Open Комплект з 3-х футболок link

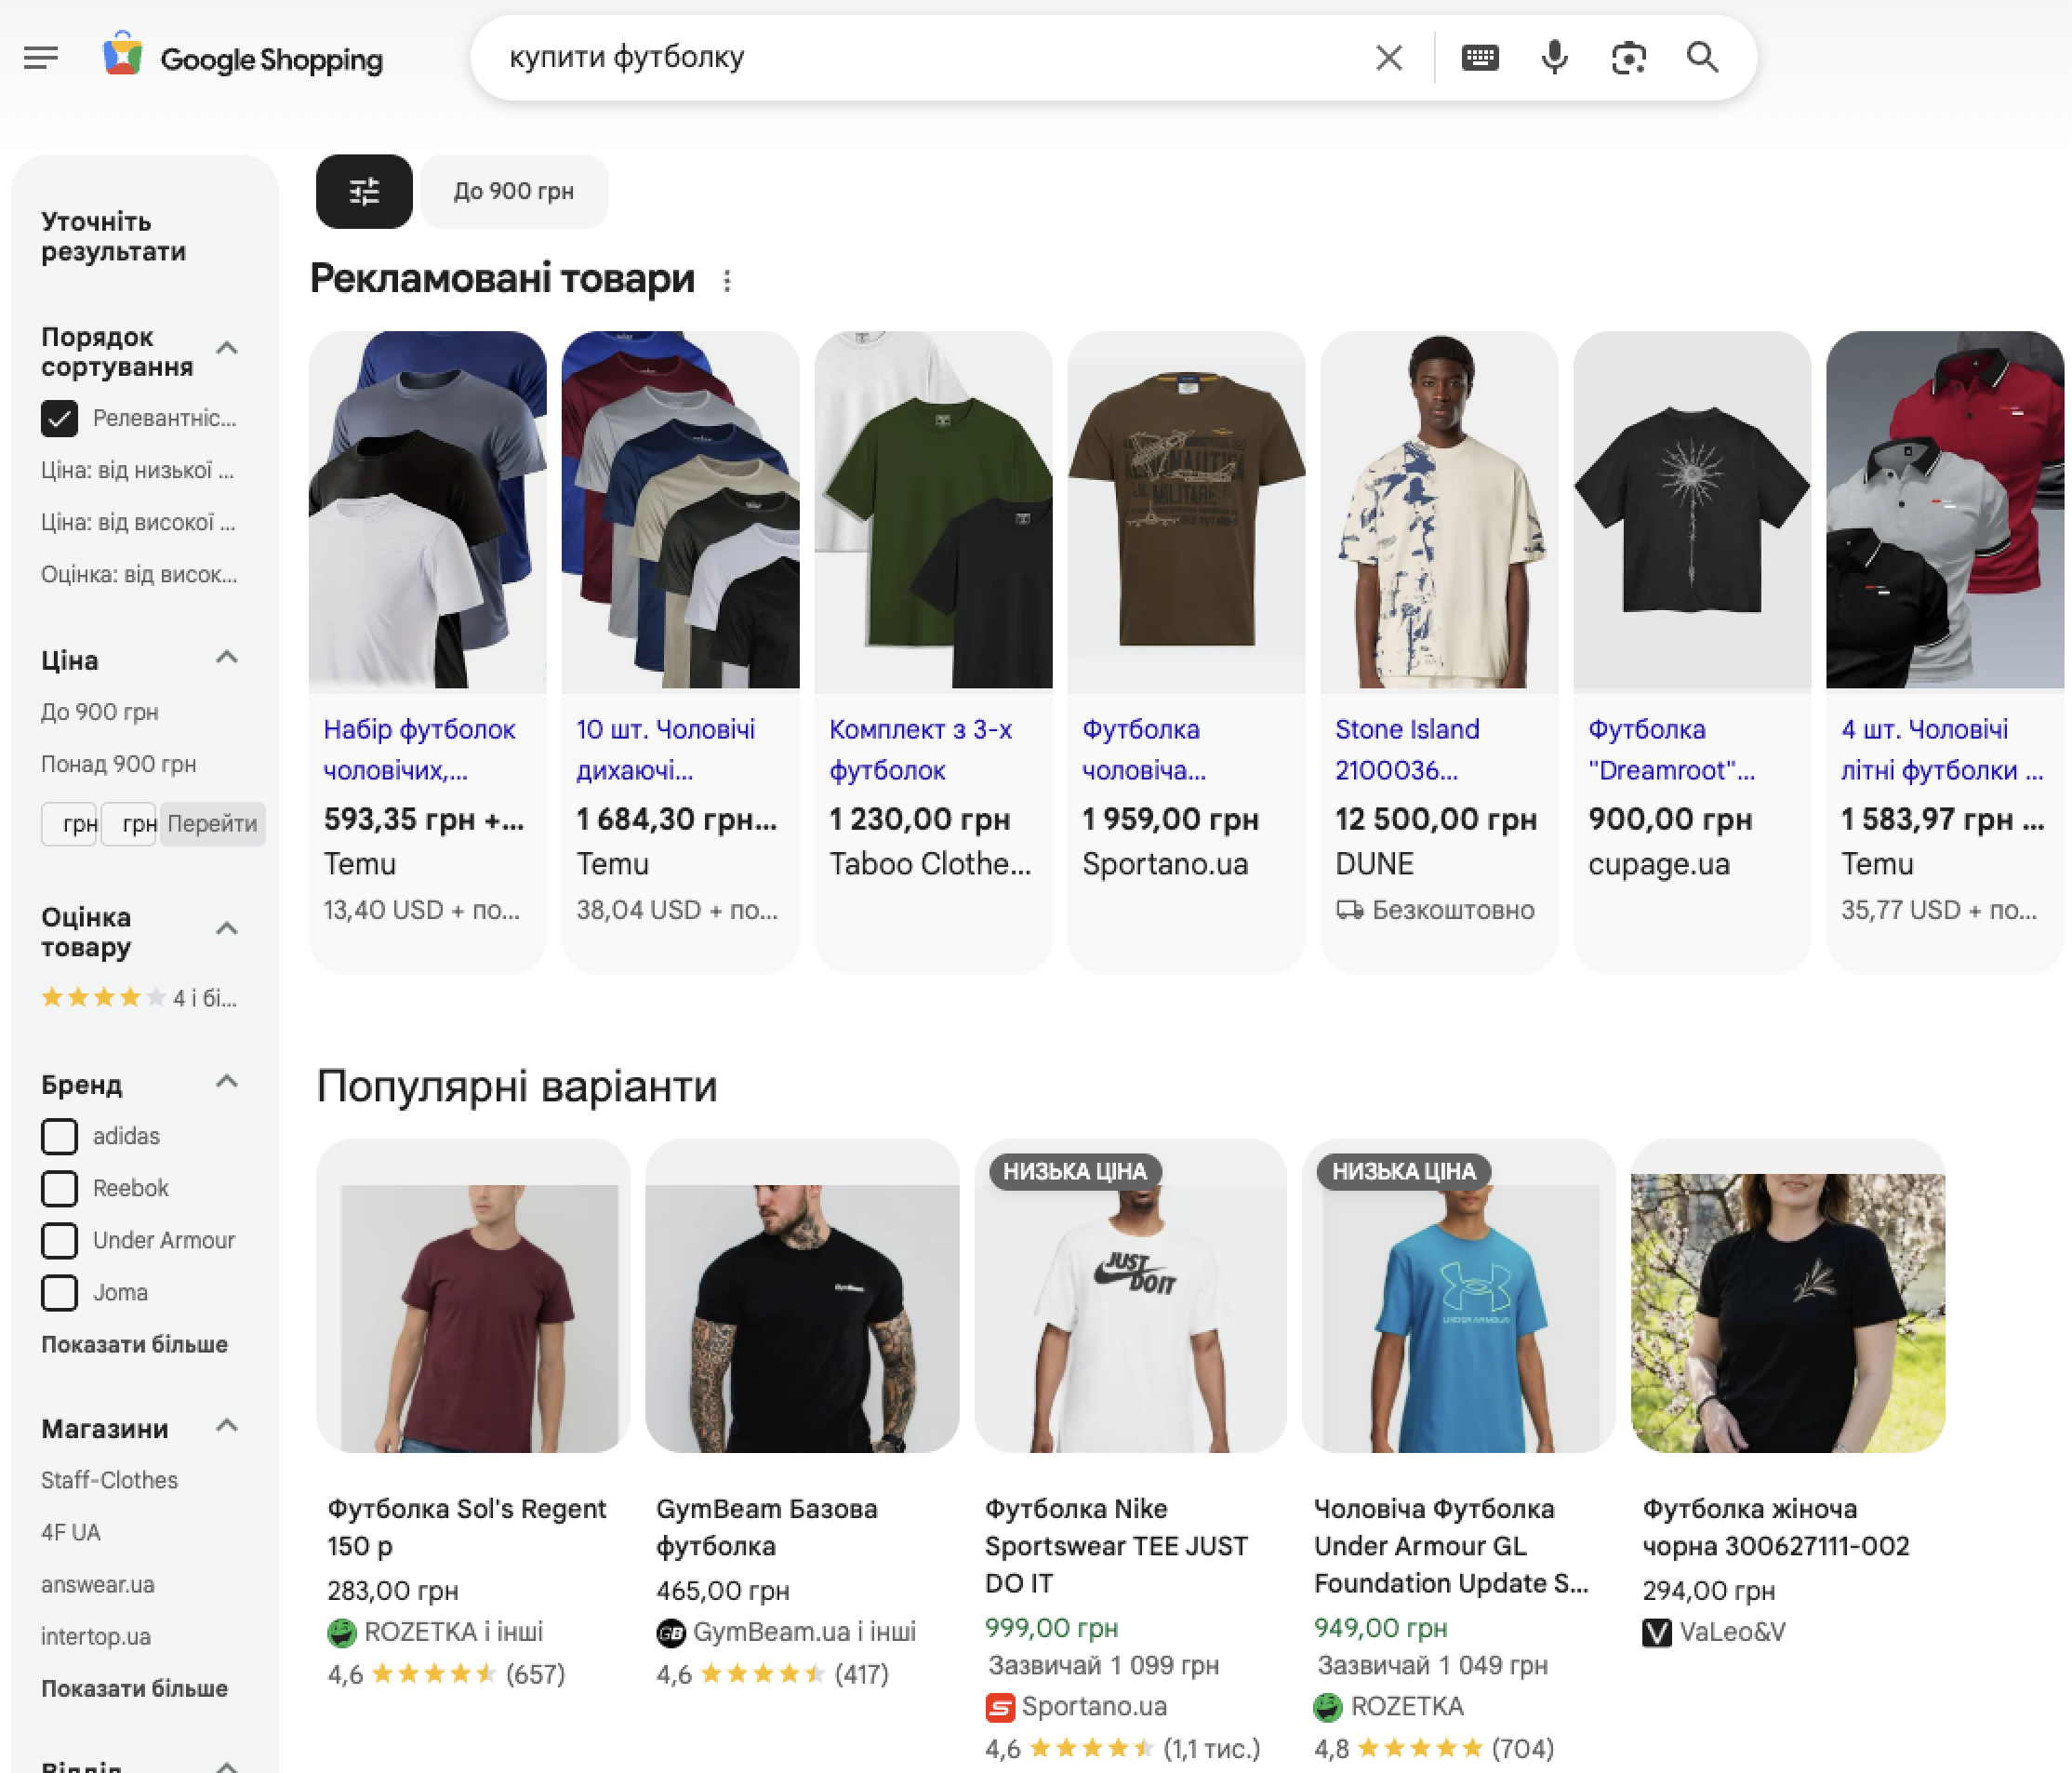[920, 750]
